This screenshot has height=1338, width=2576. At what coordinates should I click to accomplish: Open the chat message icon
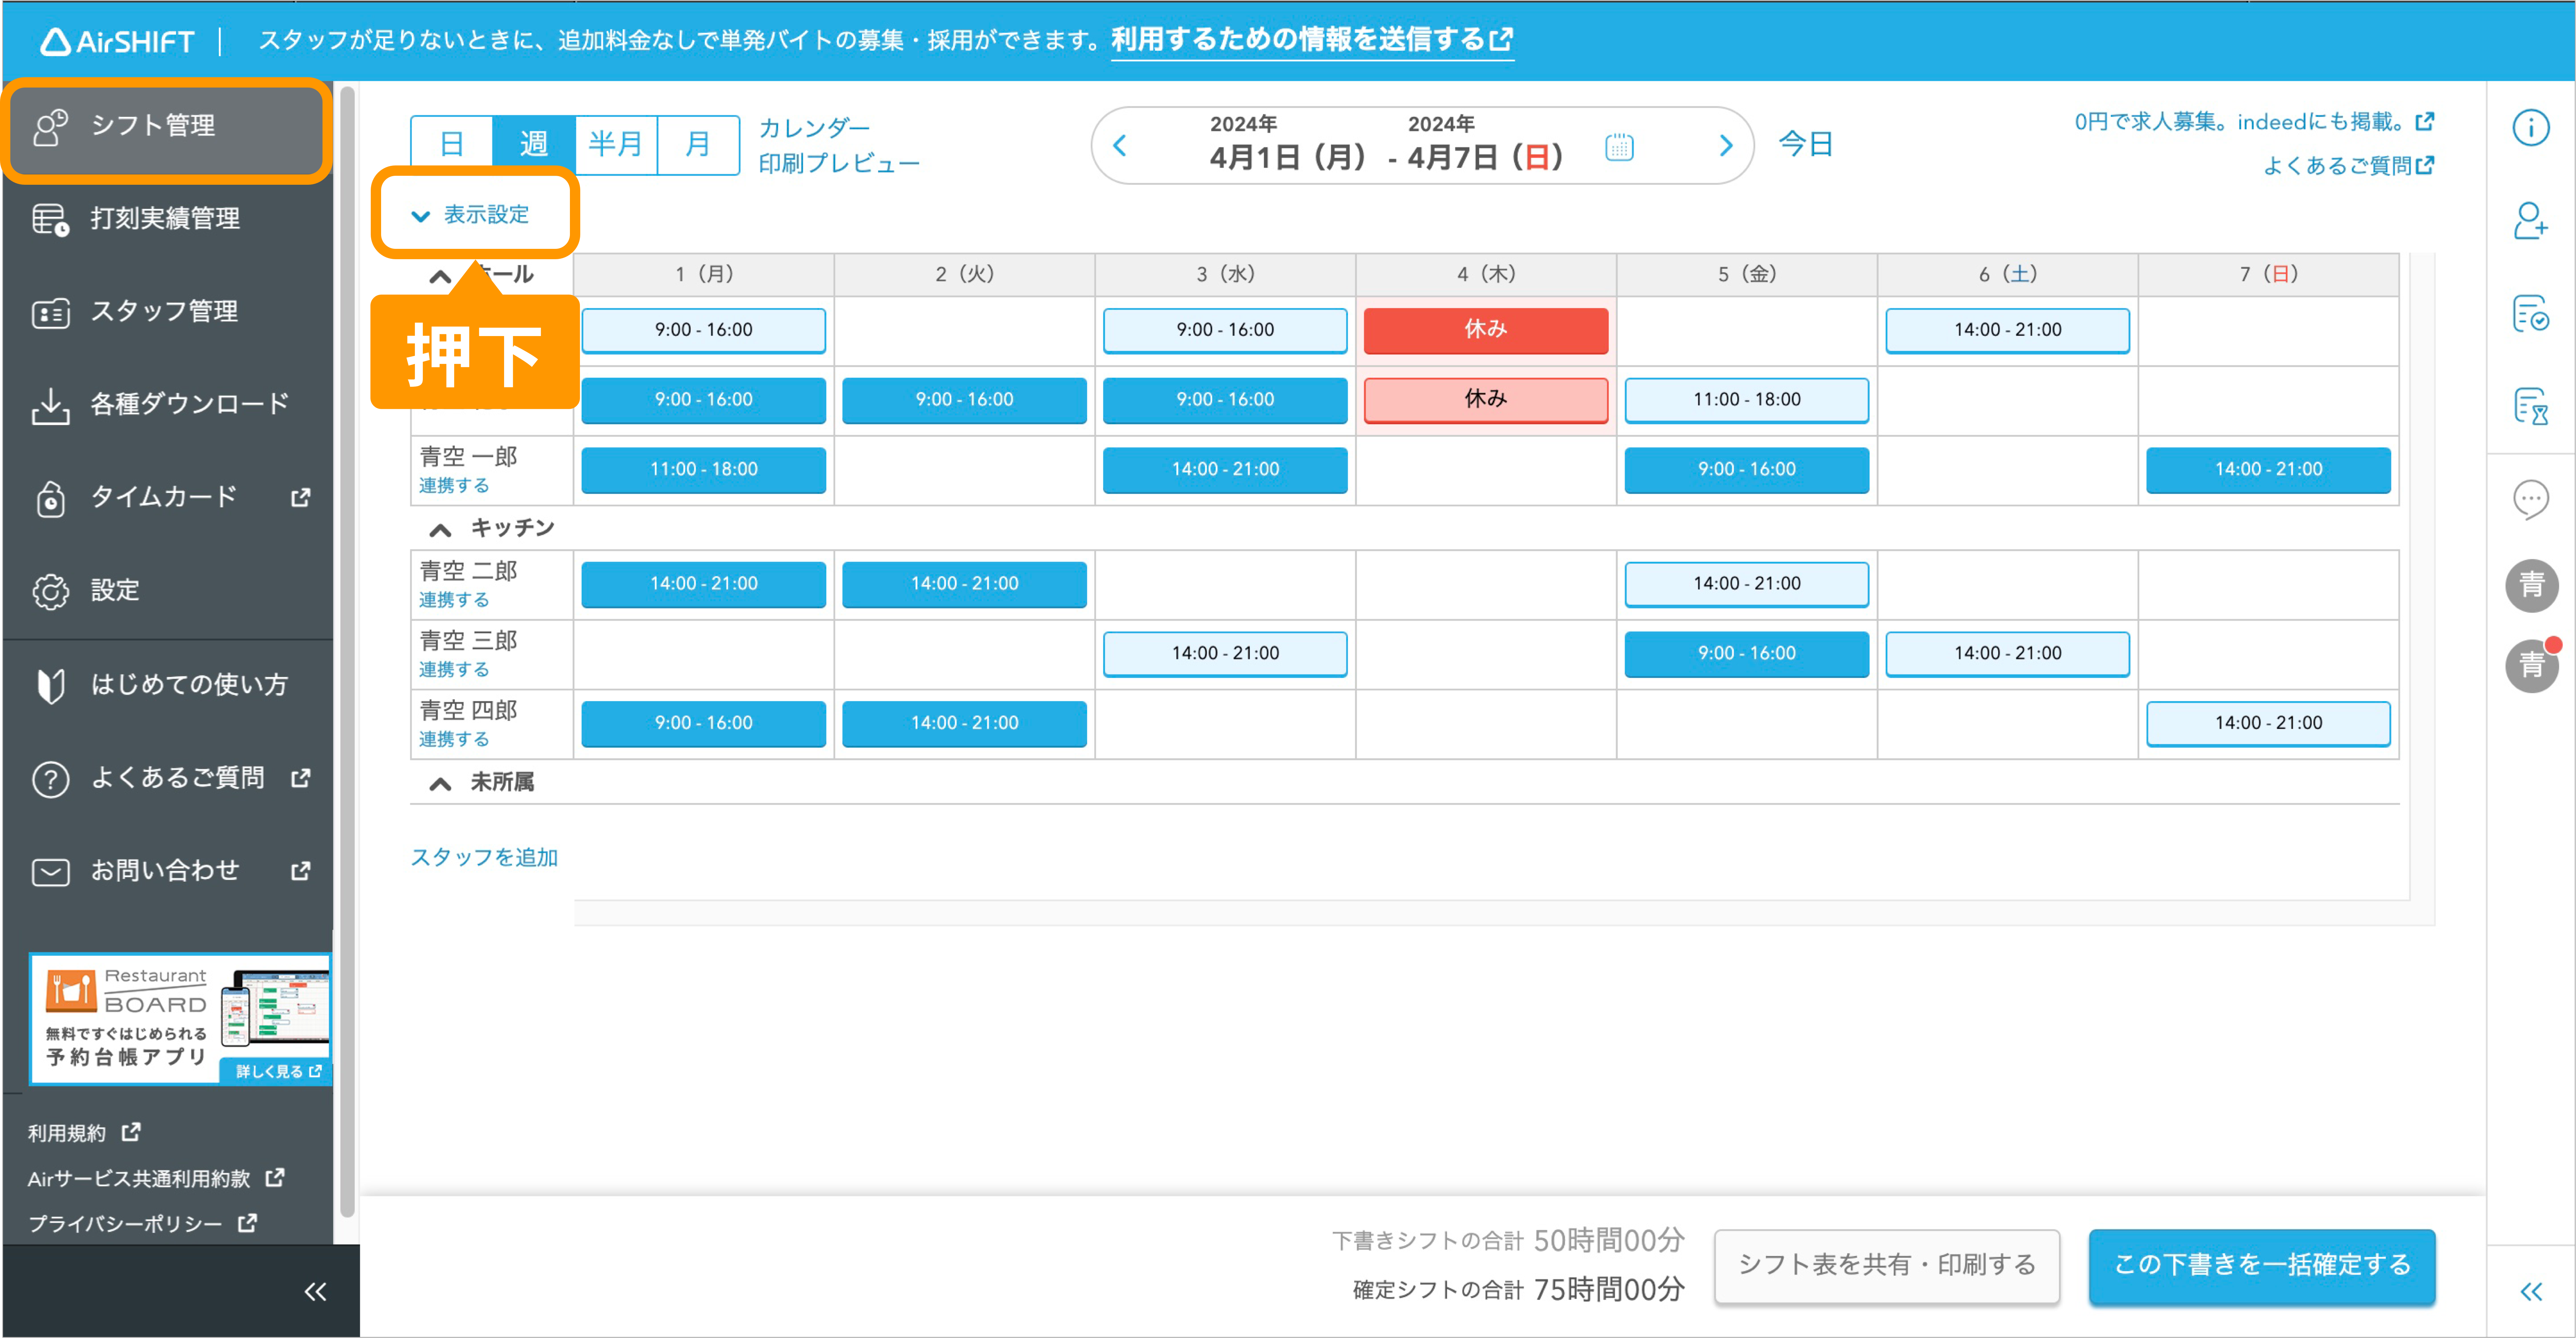pos(2531,499)
